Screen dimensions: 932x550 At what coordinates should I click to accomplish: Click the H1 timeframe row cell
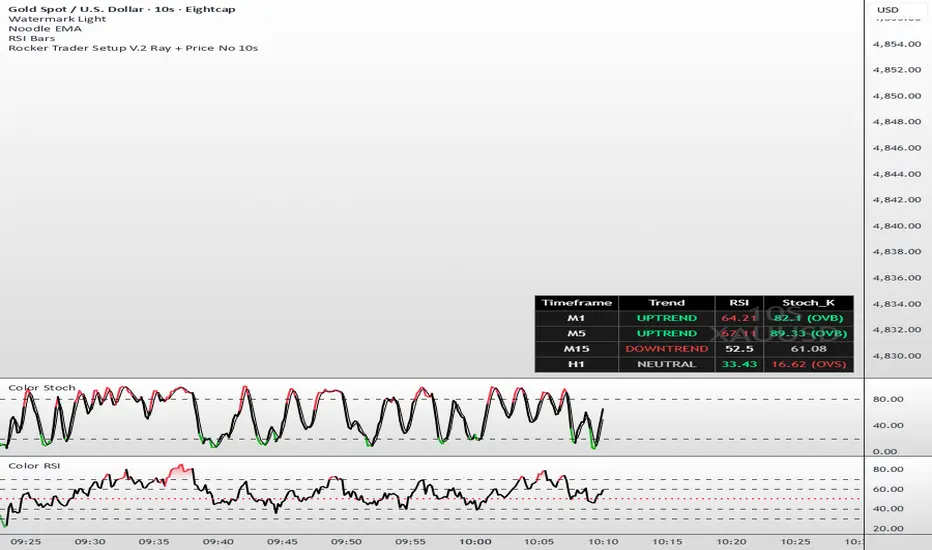click(x=577, y=364)
